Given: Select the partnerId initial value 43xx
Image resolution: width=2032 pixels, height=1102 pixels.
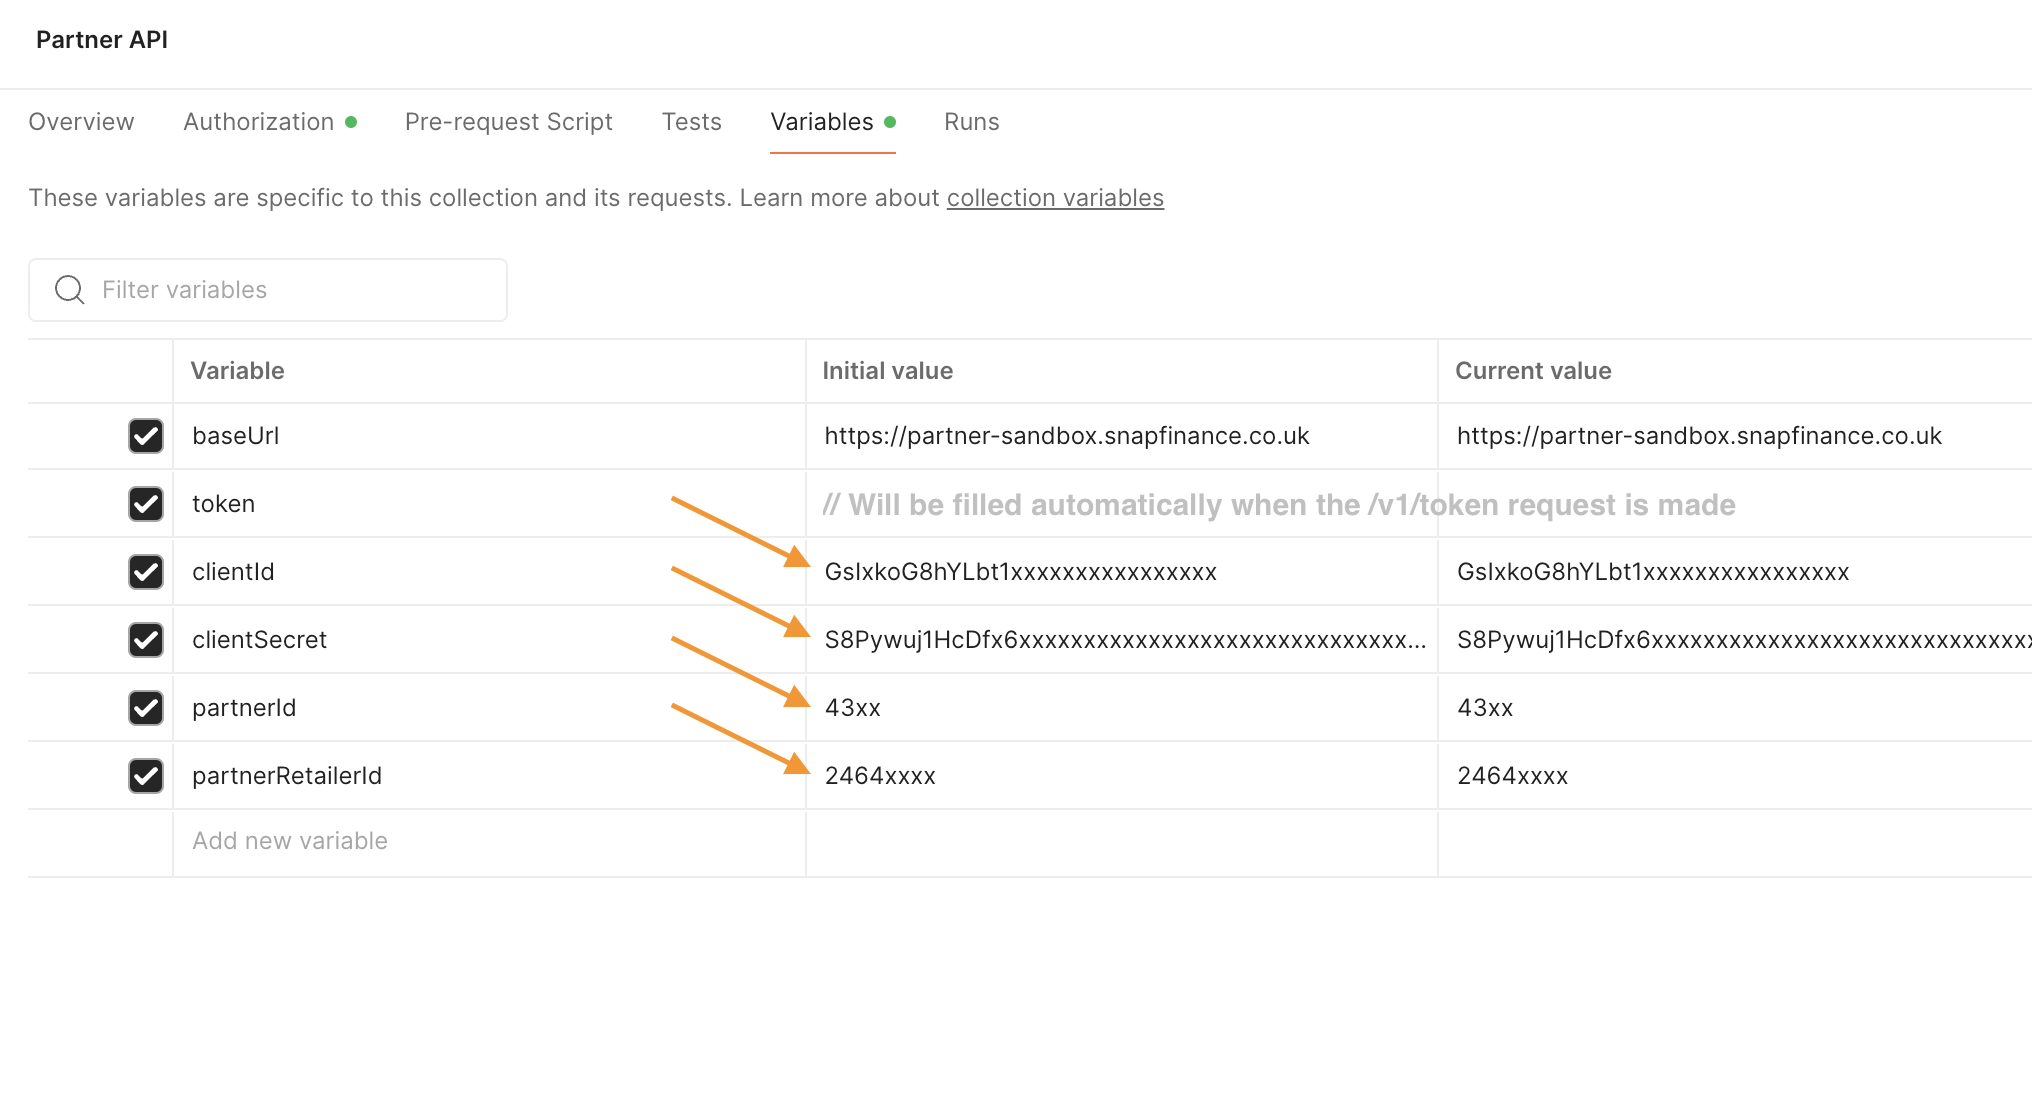Looking at the screenshot, I should pyautogui.click(x=852, y=708).
